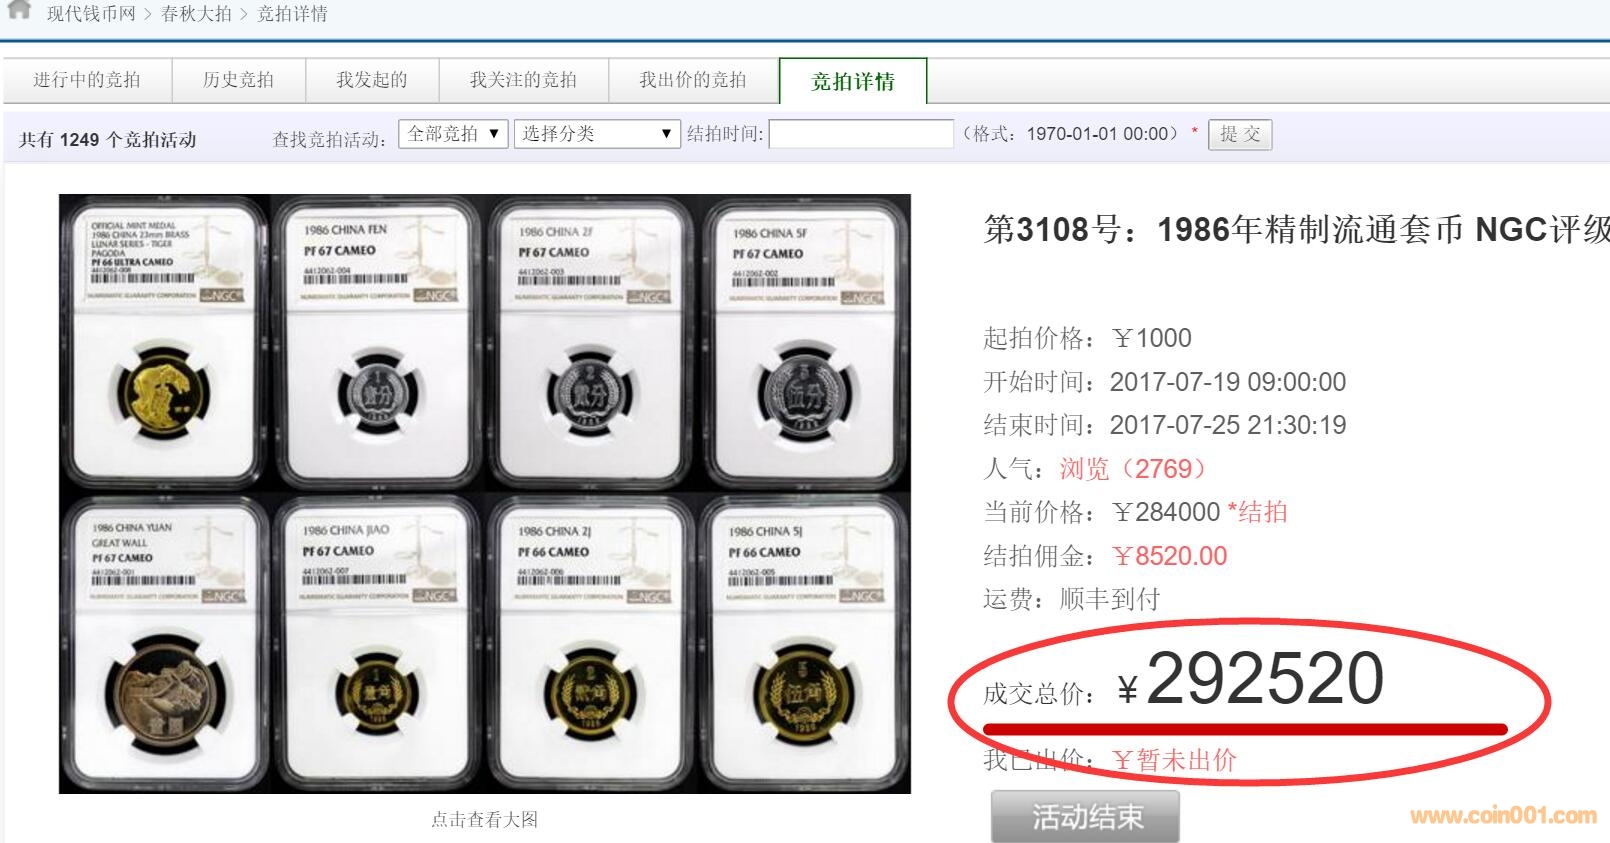
Task: Click the 浏览(2769) popularity link
Action: point(1134,469)
